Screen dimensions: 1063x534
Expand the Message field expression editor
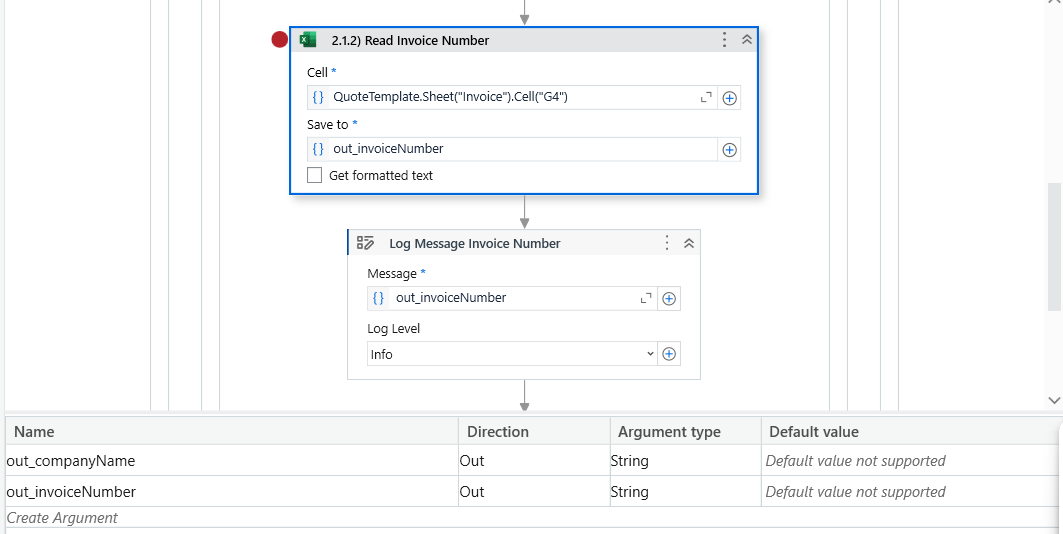click(646, 298)
